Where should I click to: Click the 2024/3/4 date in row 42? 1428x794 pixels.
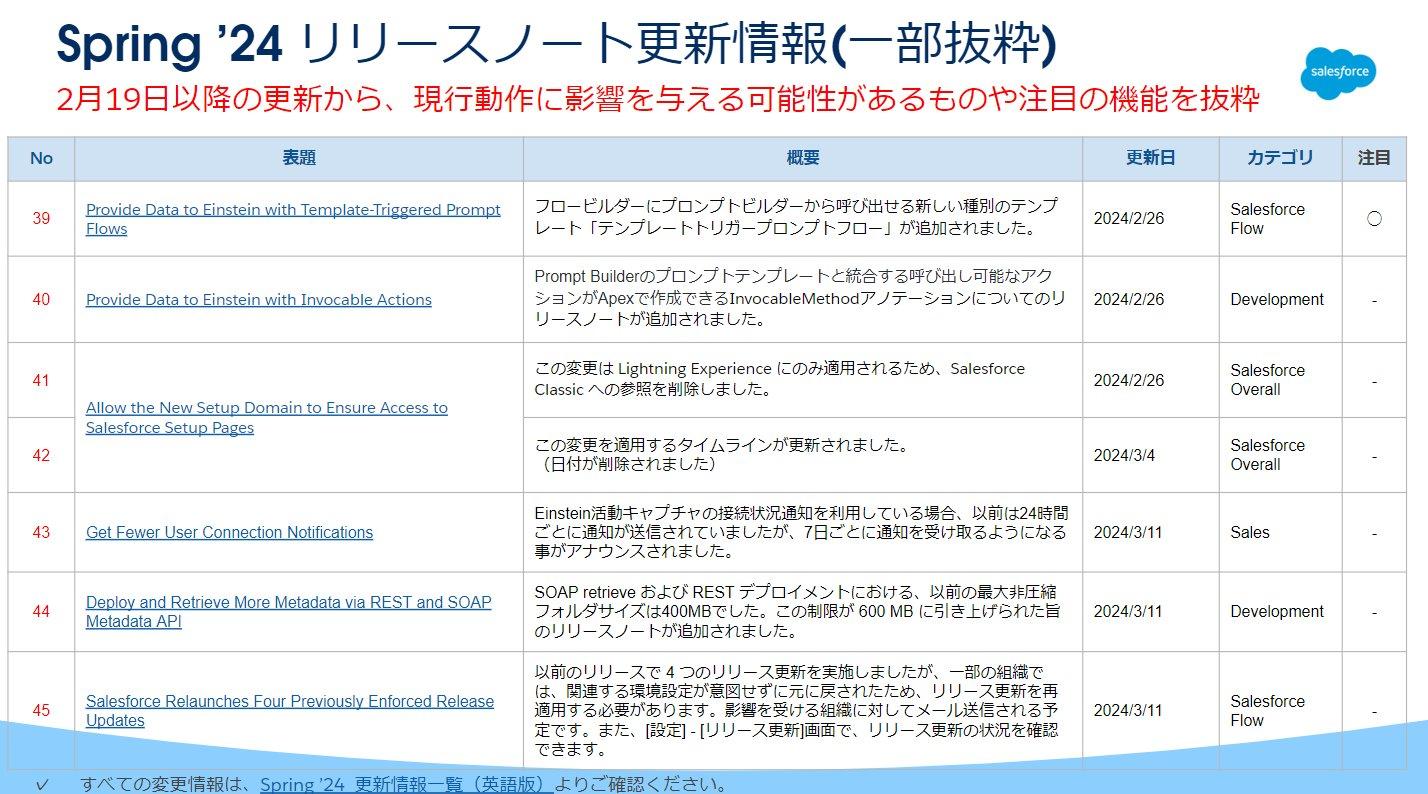(x=1124, y=455)
